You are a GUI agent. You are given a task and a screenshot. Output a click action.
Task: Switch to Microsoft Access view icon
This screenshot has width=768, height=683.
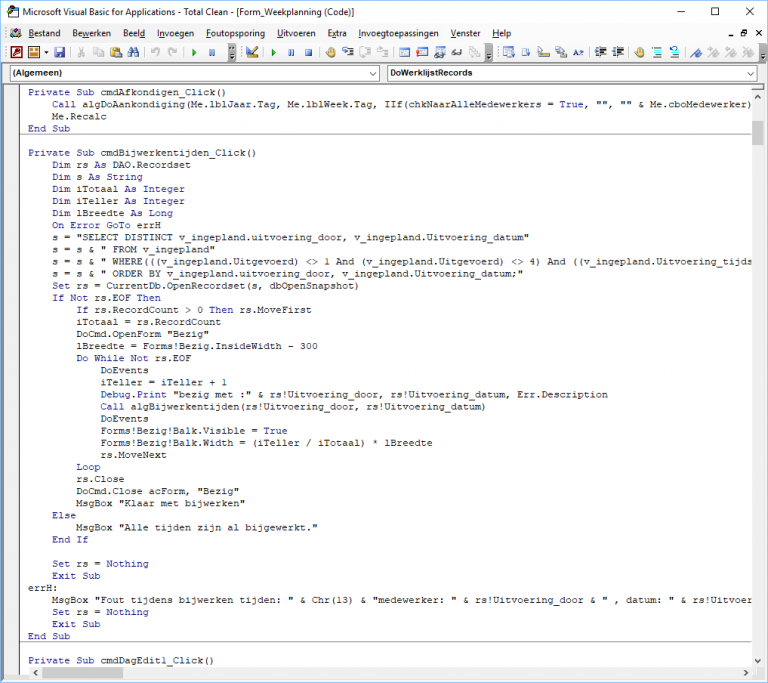click(15, 52)
